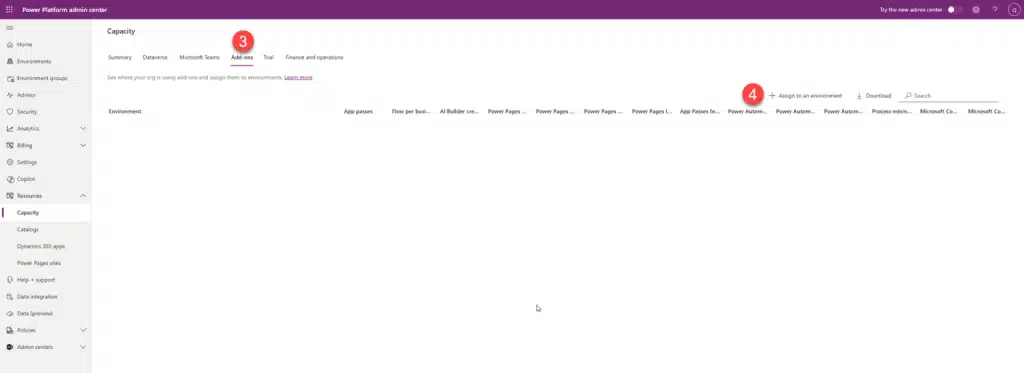Click the Assign to an environment label
This screenshot has height=373, width=1024.
[810, 95]
